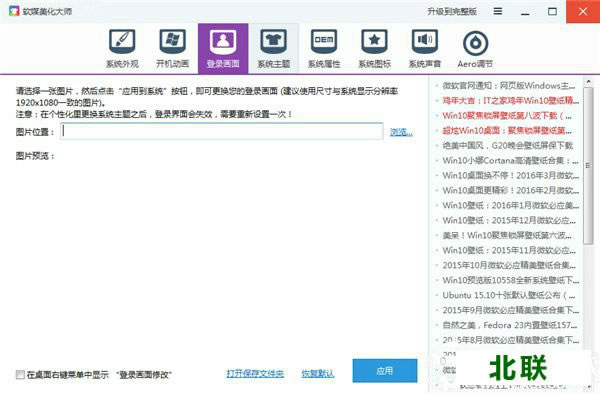Open news item 鸡年大吉：IT之家鸡年Win10壁纸

coord(510,101)
